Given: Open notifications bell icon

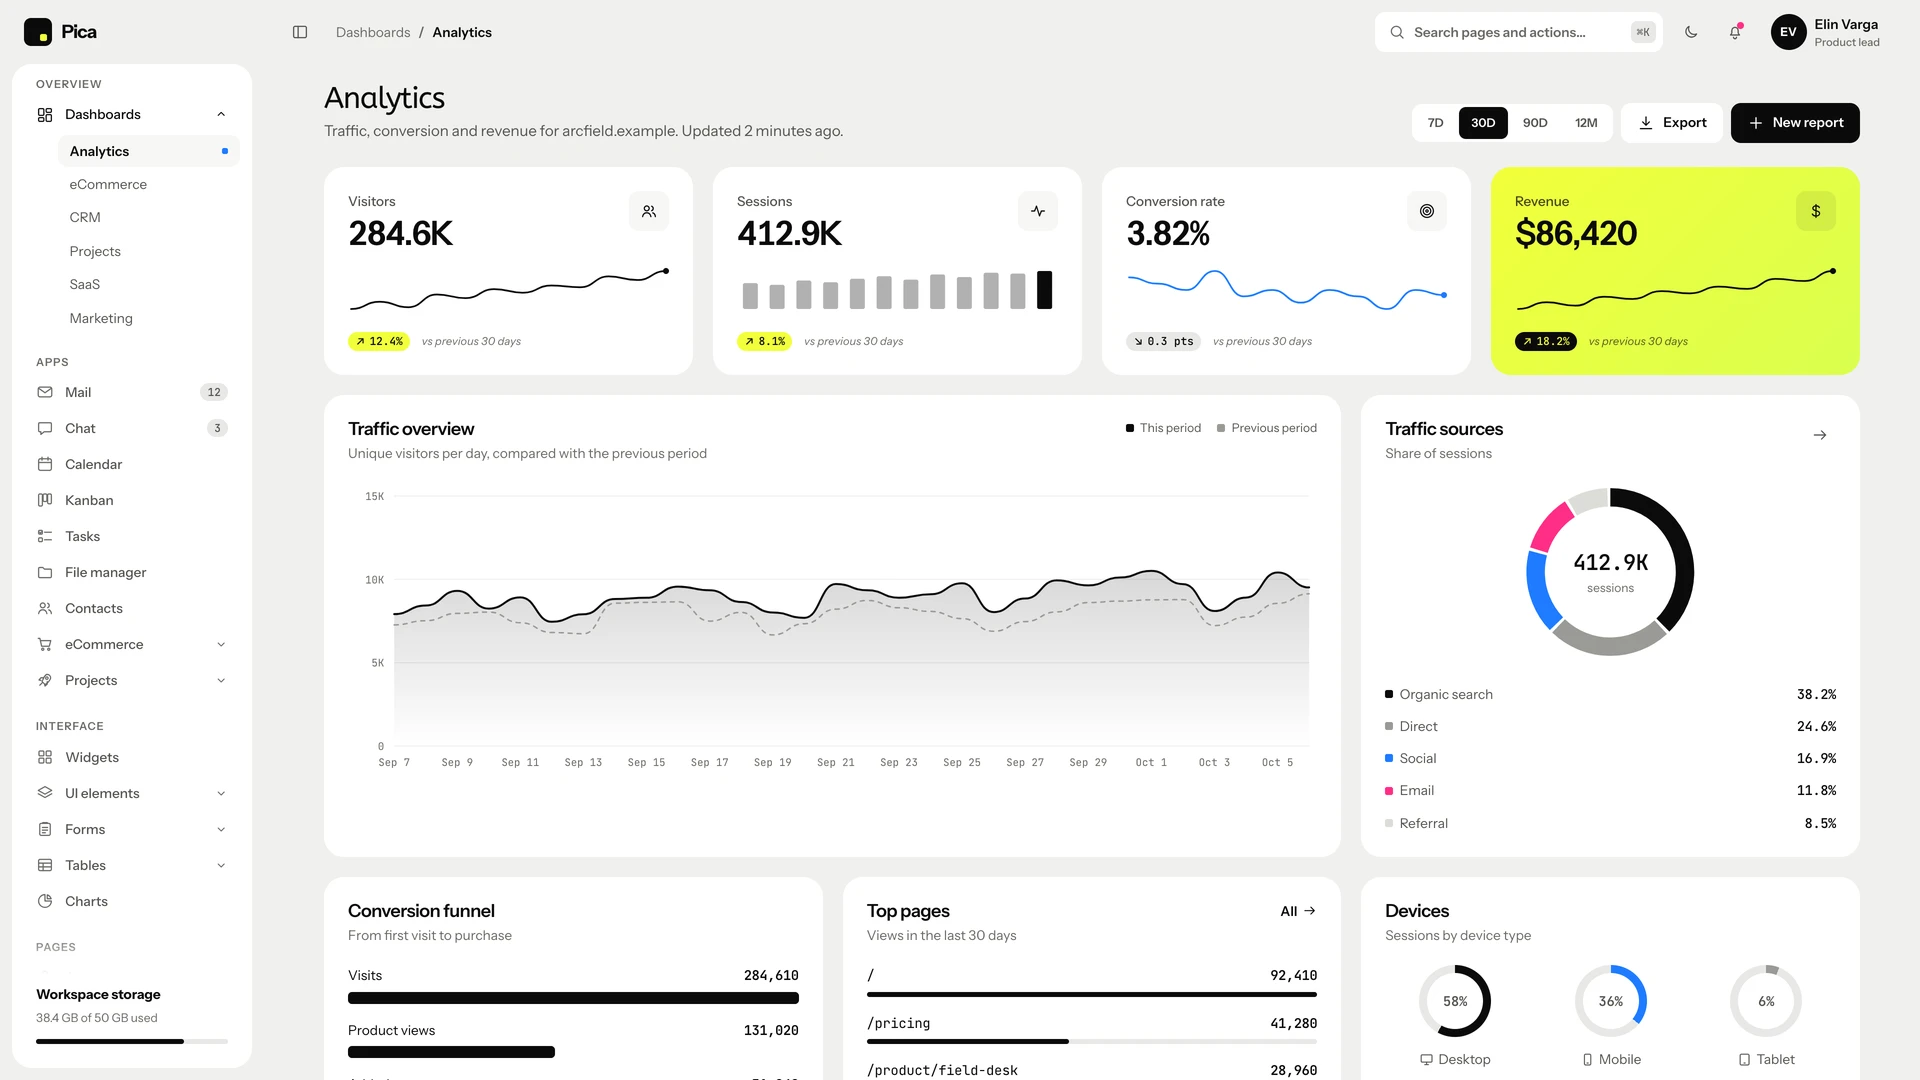Looking at the screenshot, I should pos(1735,32).
